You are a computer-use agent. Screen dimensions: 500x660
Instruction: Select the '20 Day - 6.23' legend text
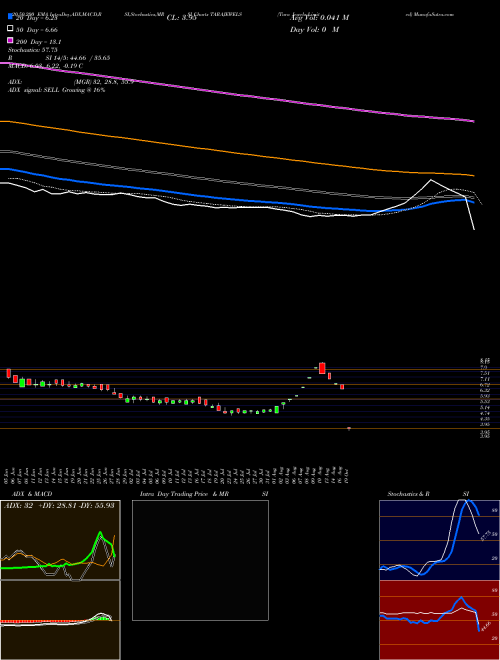(37, 18)
